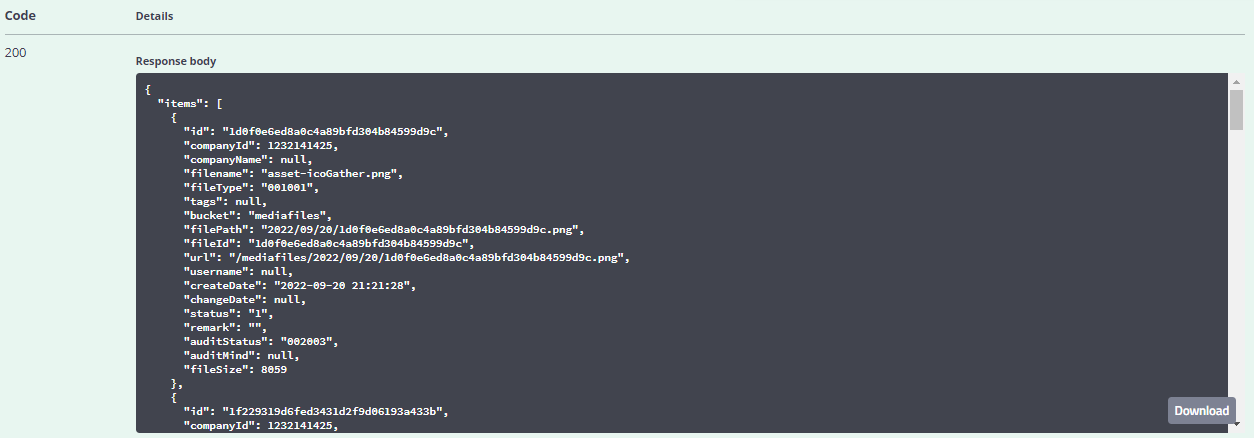Click the "auditMind": null line
The width and height of the screenshot is (1254, 438).
241,355
